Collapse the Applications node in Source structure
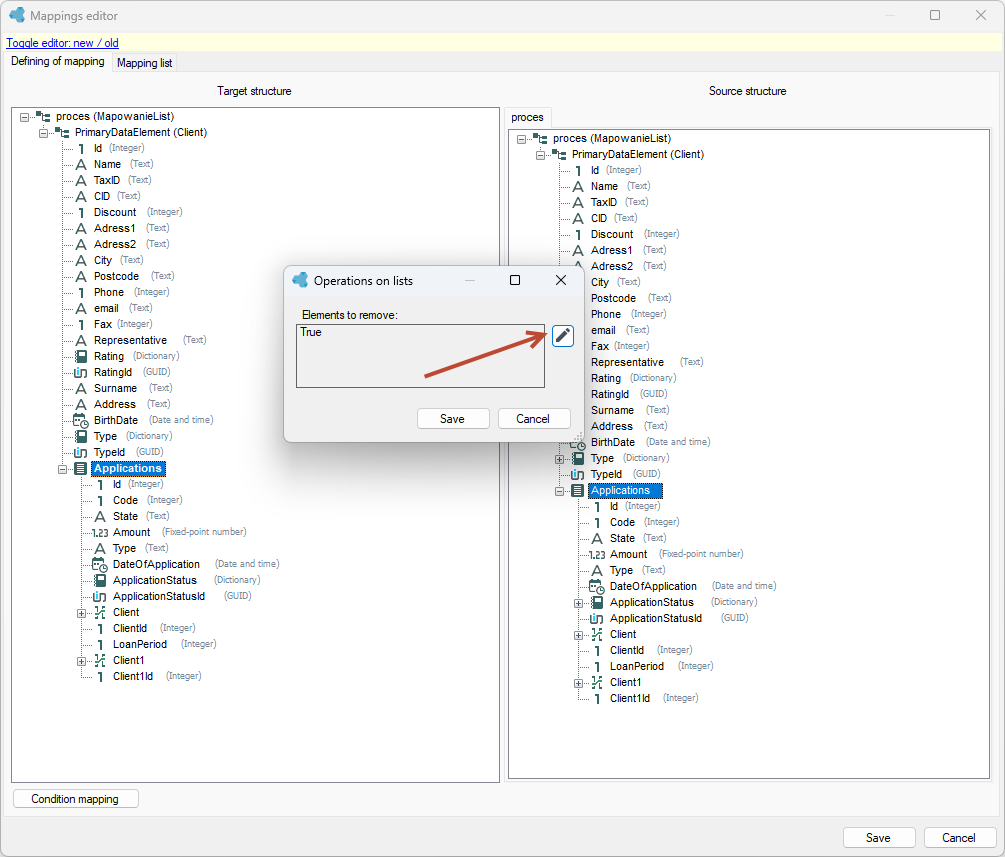The width and height of the screenshot is (1005, 857). [x=559, y=491]
